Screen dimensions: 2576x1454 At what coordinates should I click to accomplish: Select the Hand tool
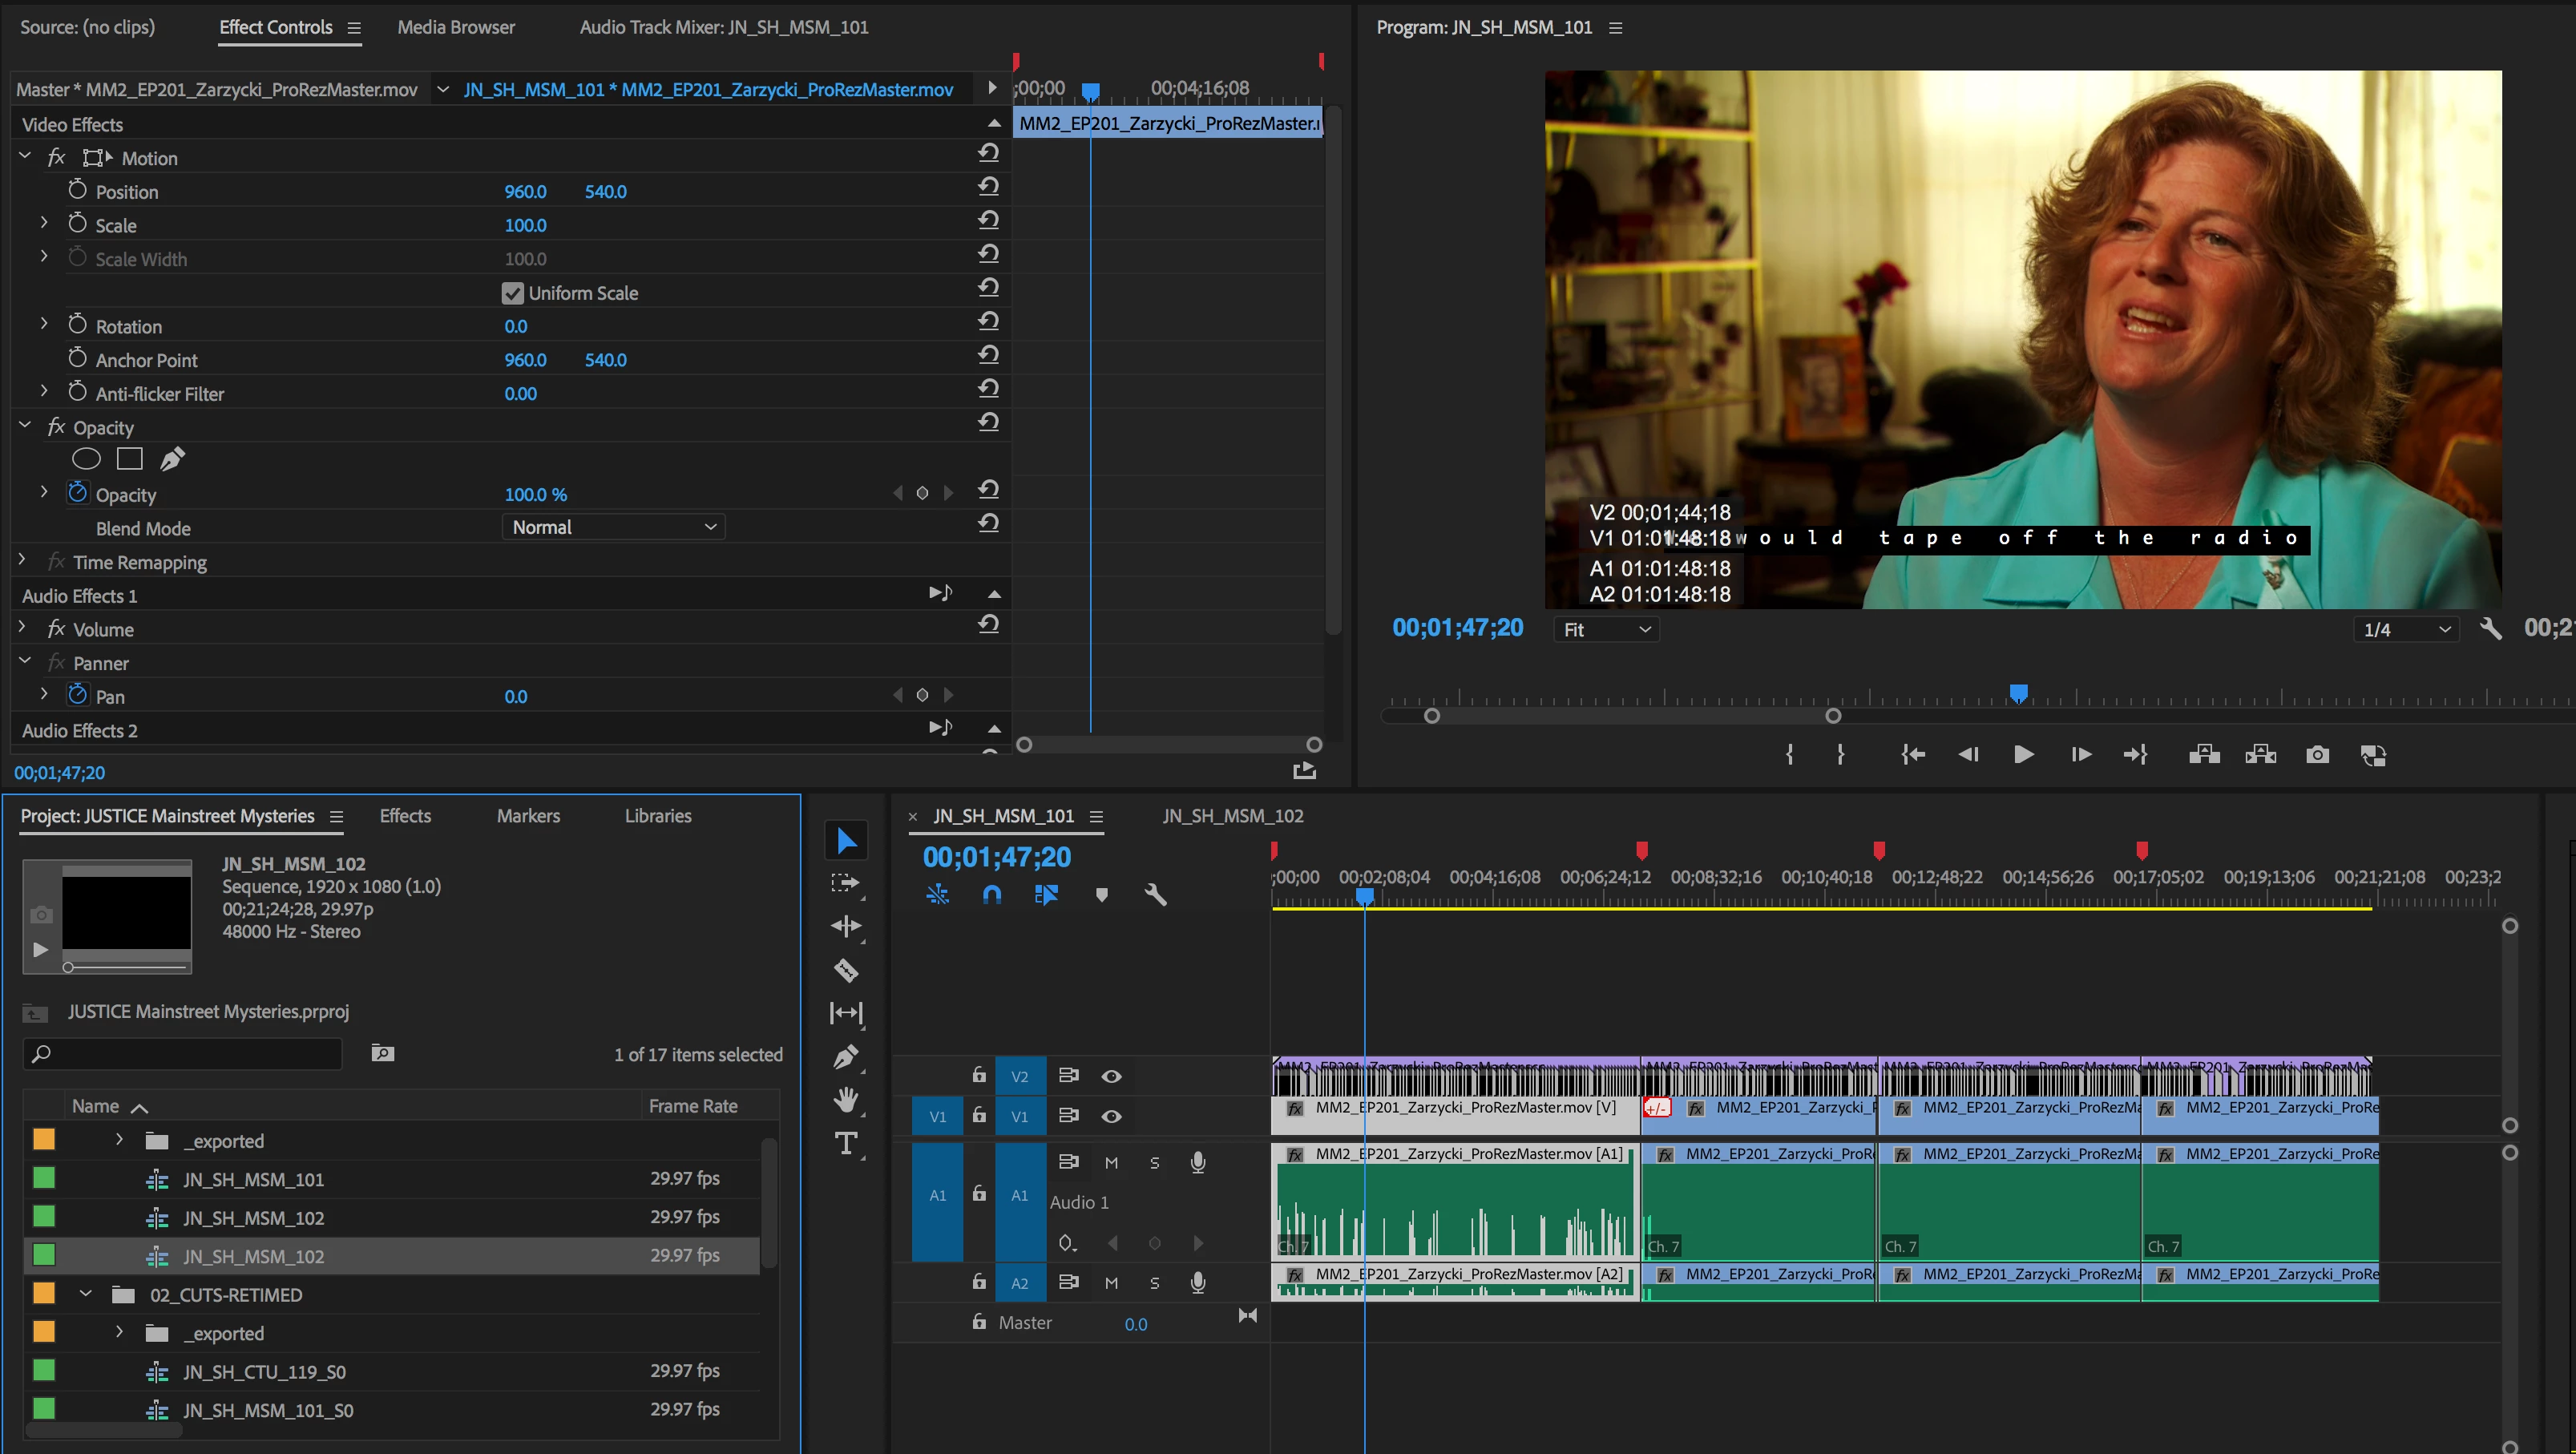point(846,1100)
